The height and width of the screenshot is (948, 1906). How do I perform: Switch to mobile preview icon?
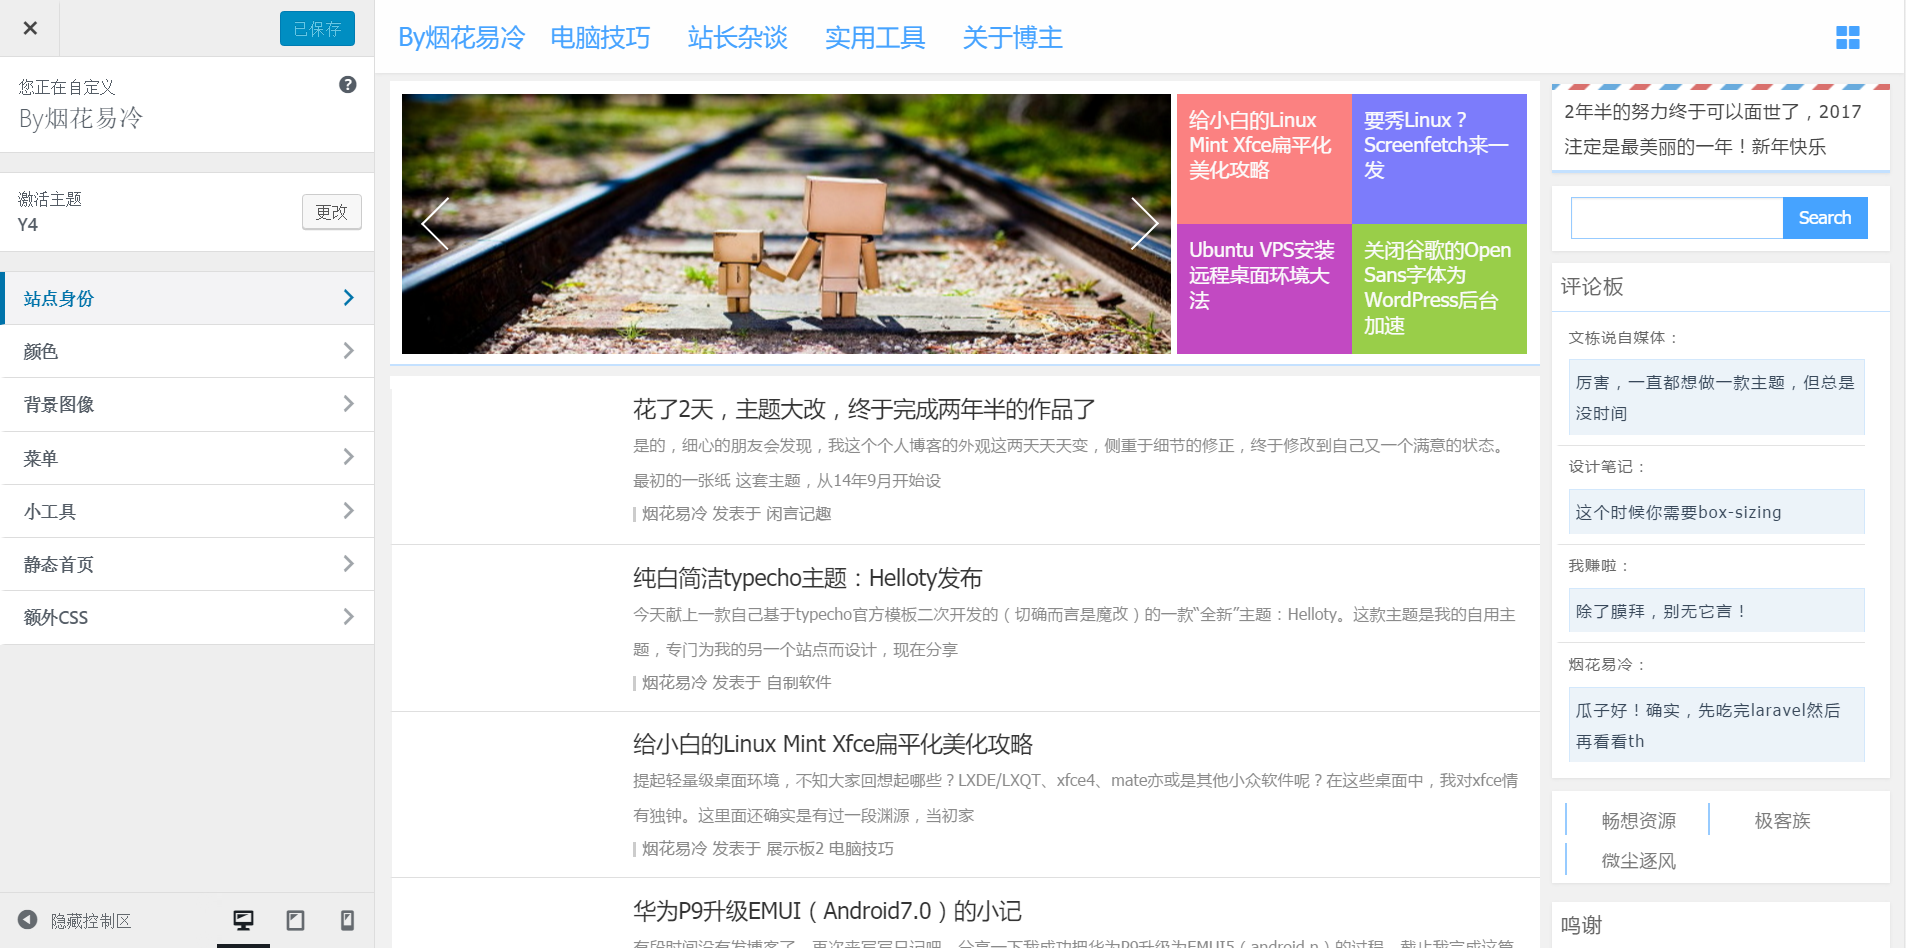(x=347, y=920)
